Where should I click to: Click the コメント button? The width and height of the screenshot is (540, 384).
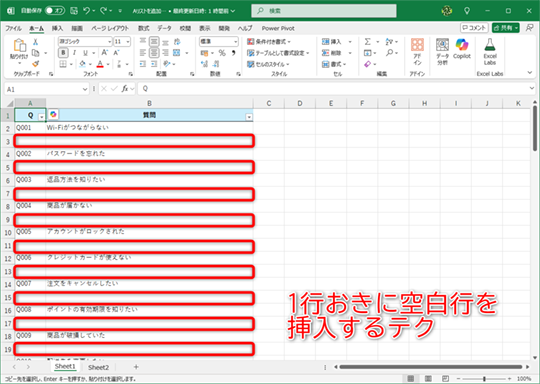point(474,28)
